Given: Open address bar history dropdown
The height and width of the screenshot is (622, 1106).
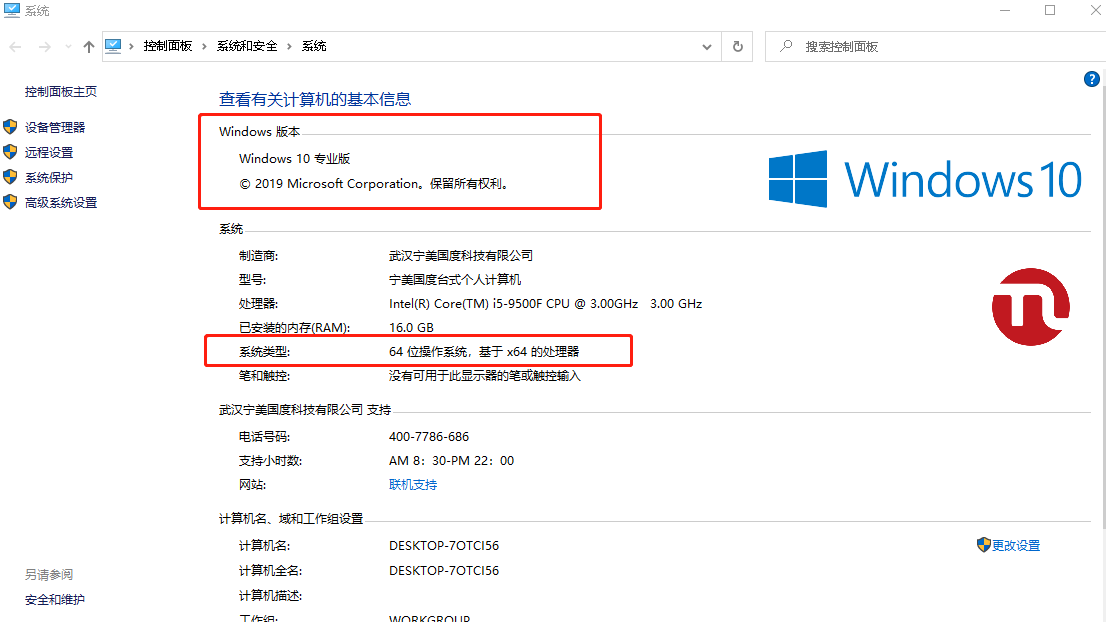Looking at the screenshot, I should click(x=707, y=47).
